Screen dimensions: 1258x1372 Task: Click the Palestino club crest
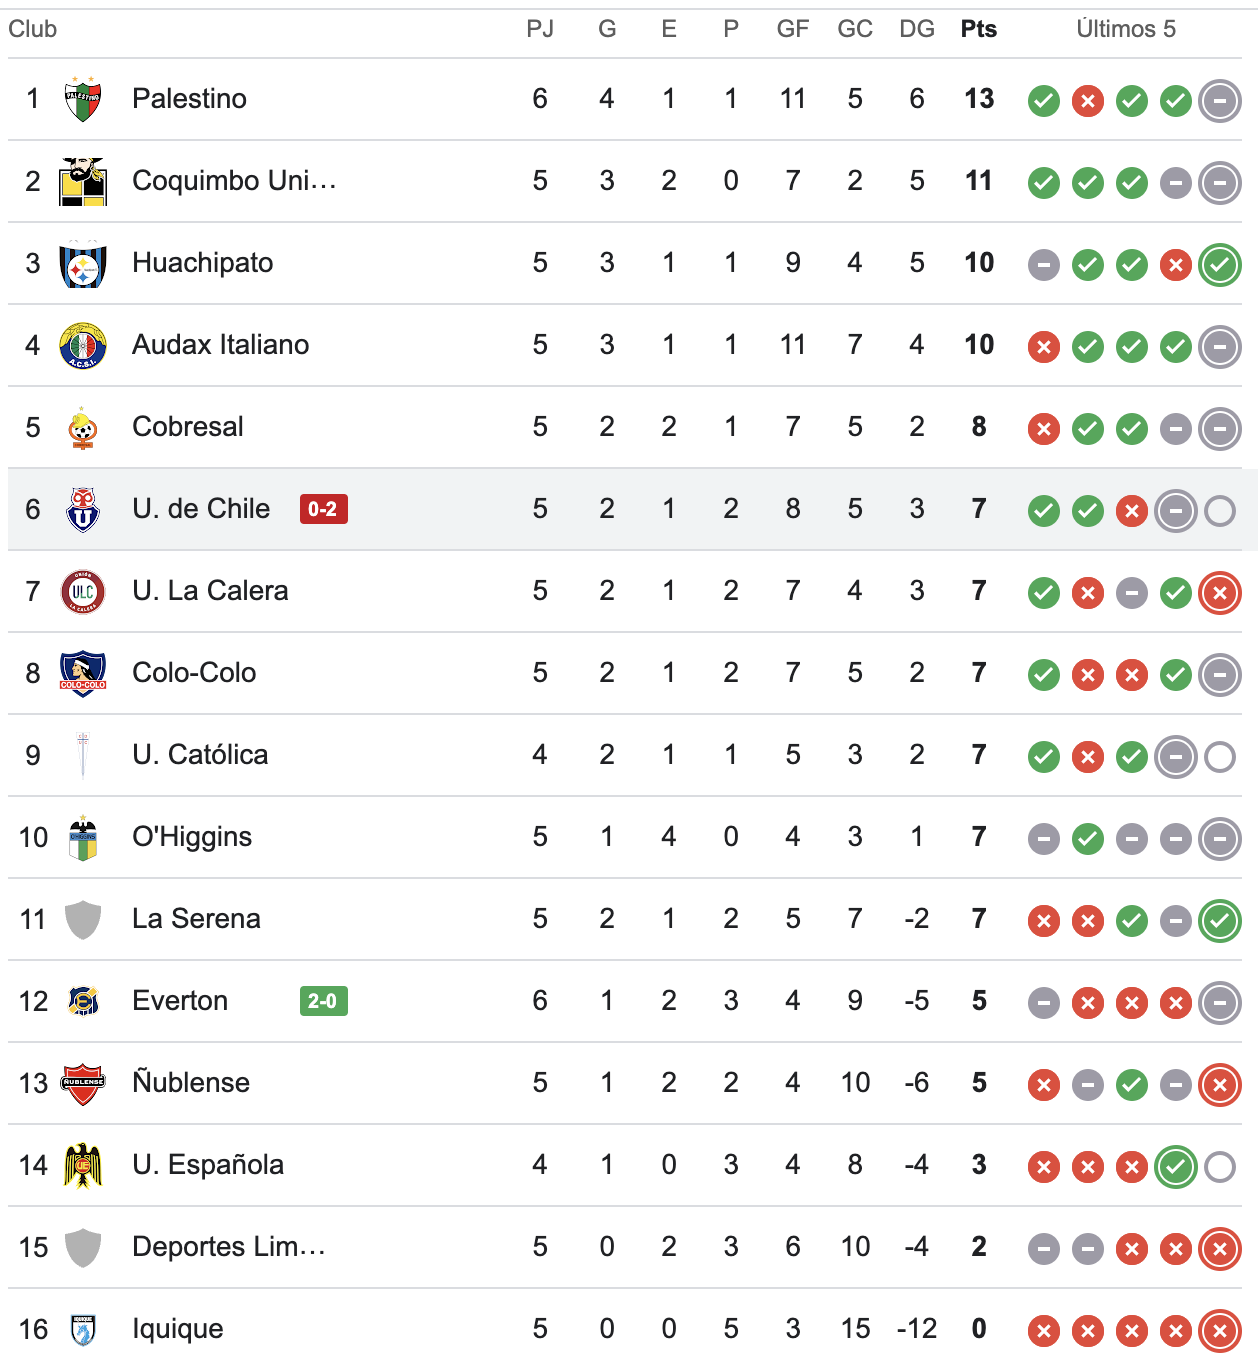click(x=83, y=99)
